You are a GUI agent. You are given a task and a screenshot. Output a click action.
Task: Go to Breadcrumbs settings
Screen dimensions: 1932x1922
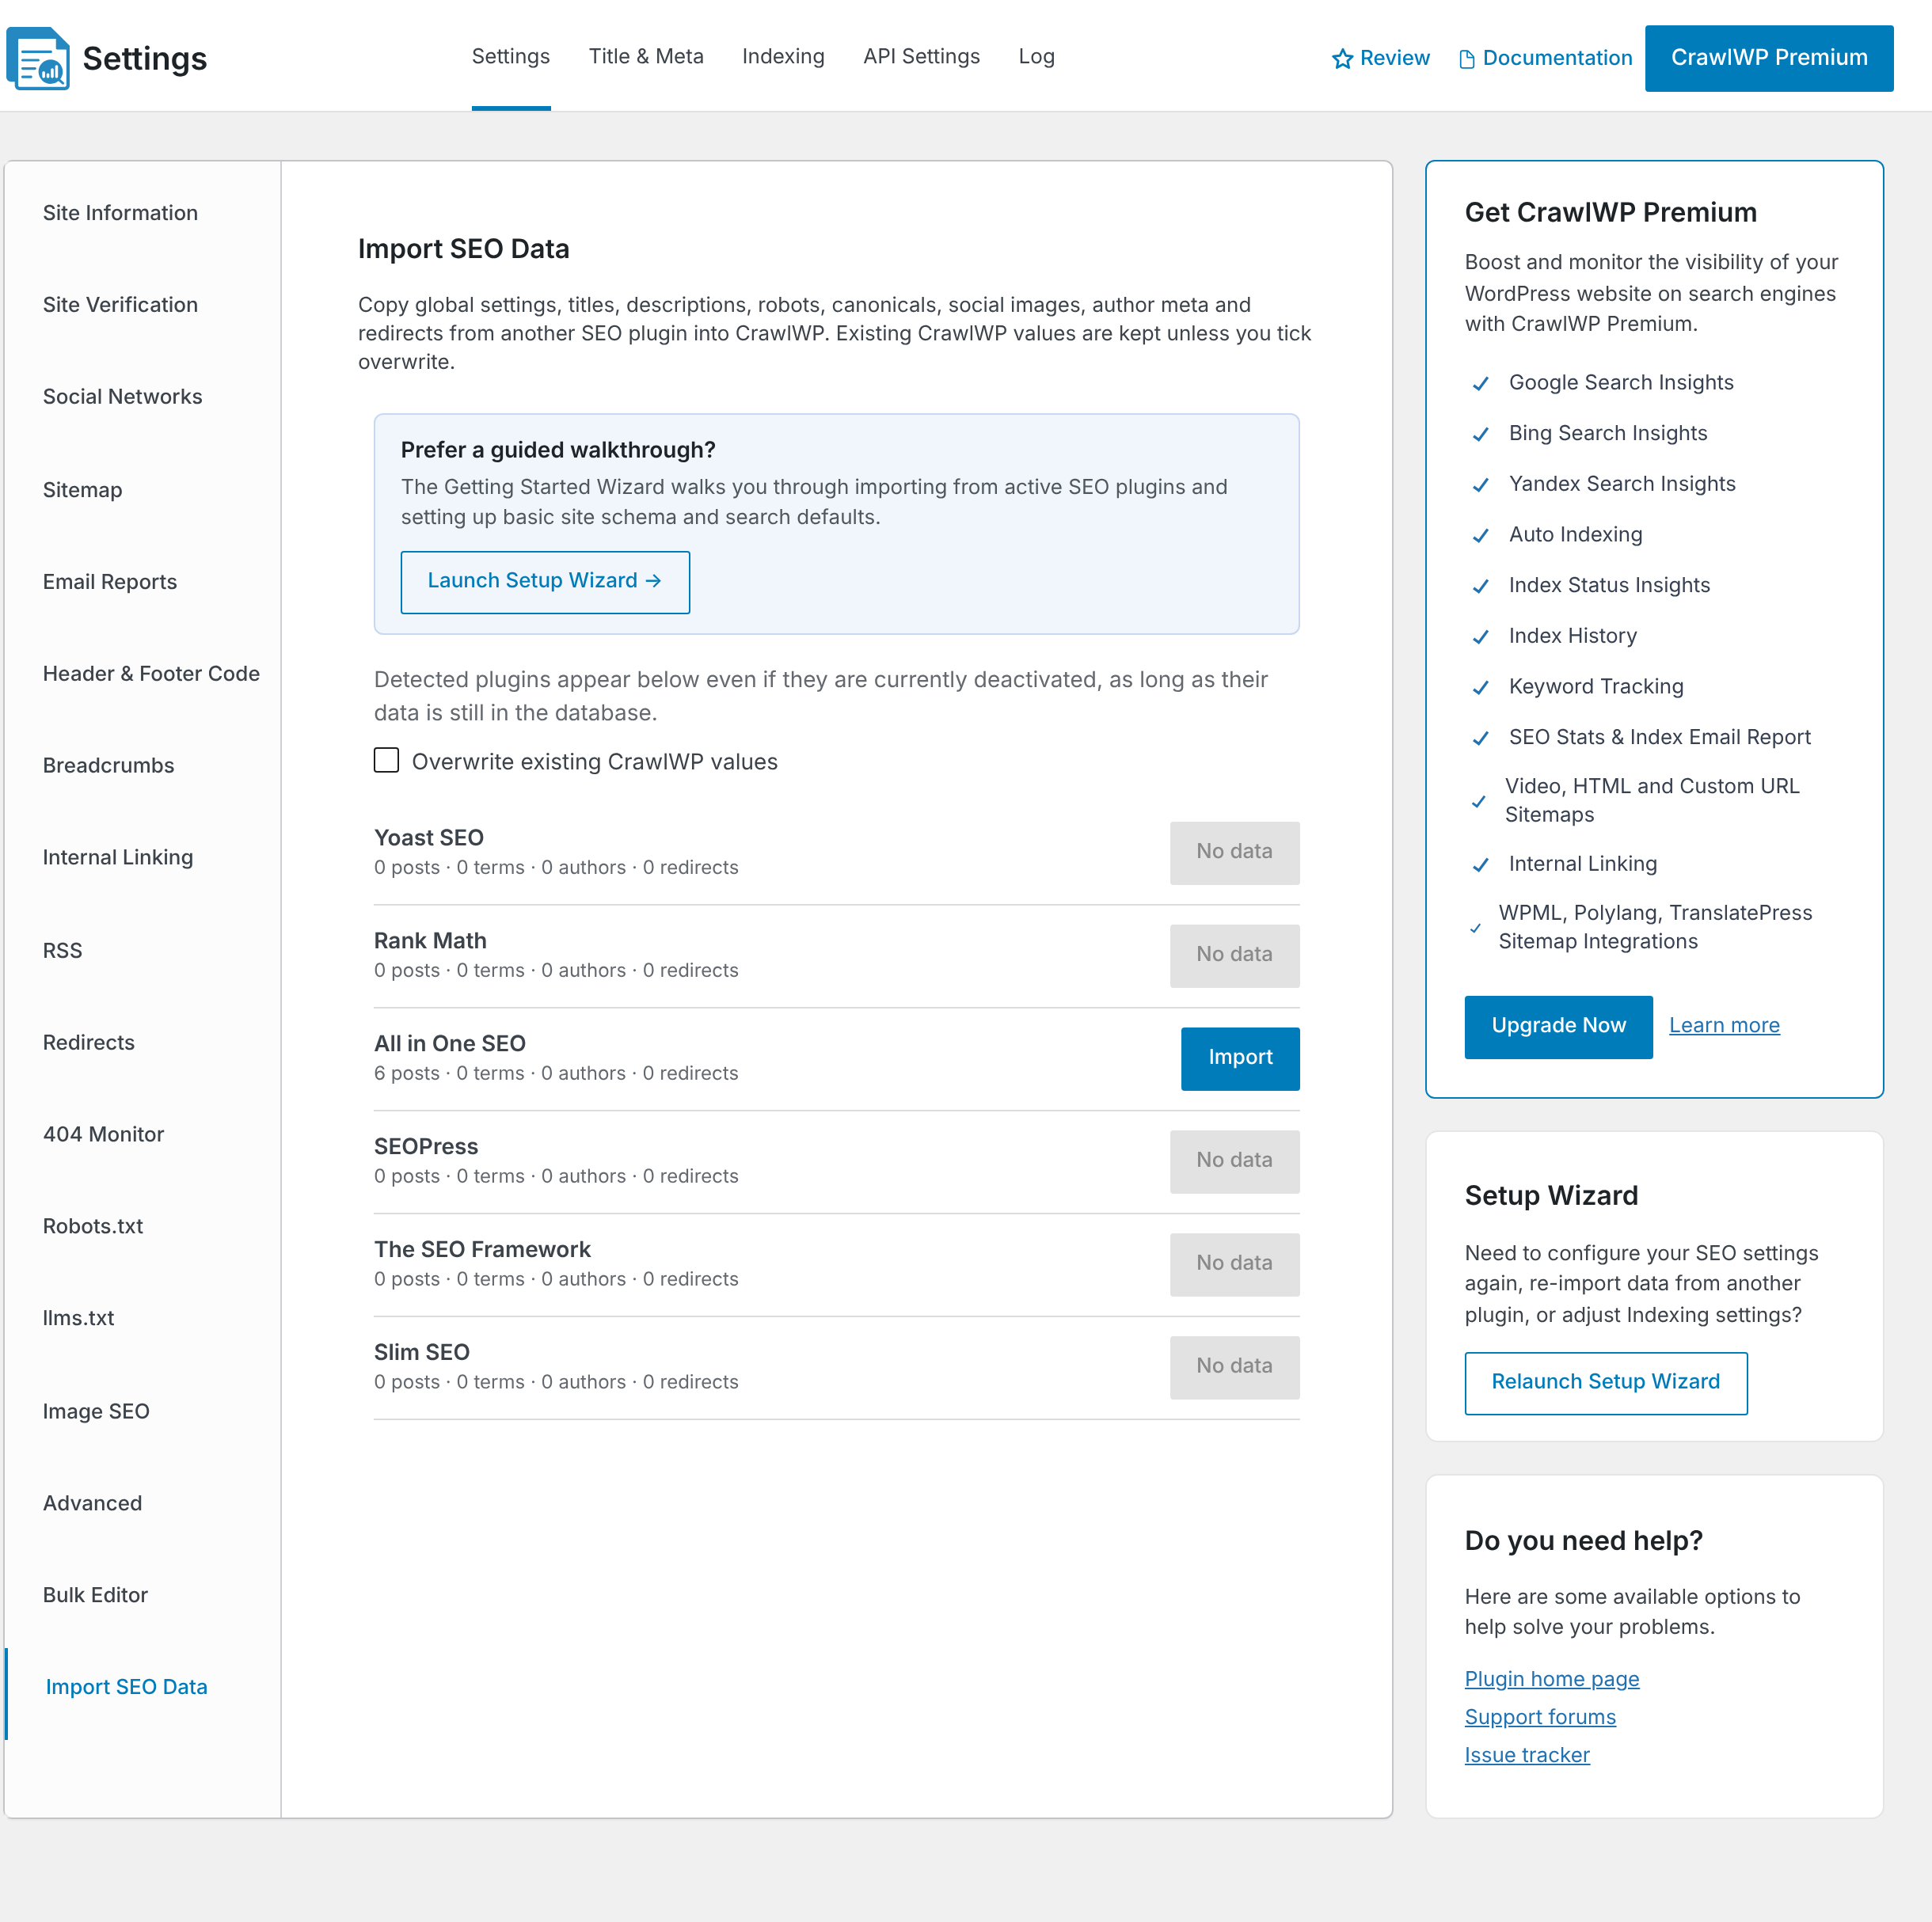click(109, 766)
